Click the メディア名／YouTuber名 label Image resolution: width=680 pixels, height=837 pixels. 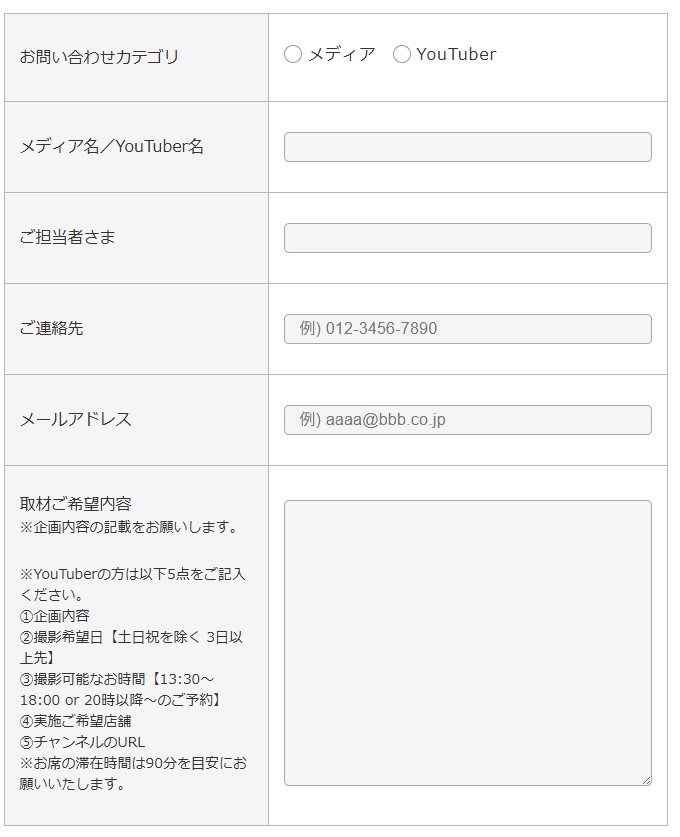[x=112, y=146]
